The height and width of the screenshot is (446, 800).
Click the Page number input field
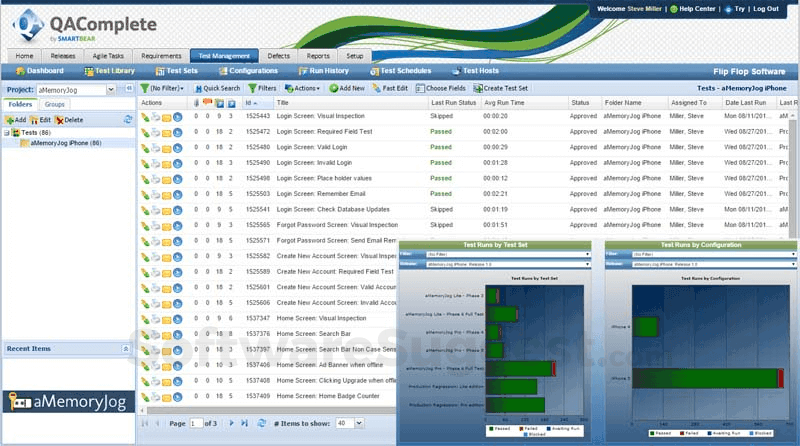click(x=196, y=423)
